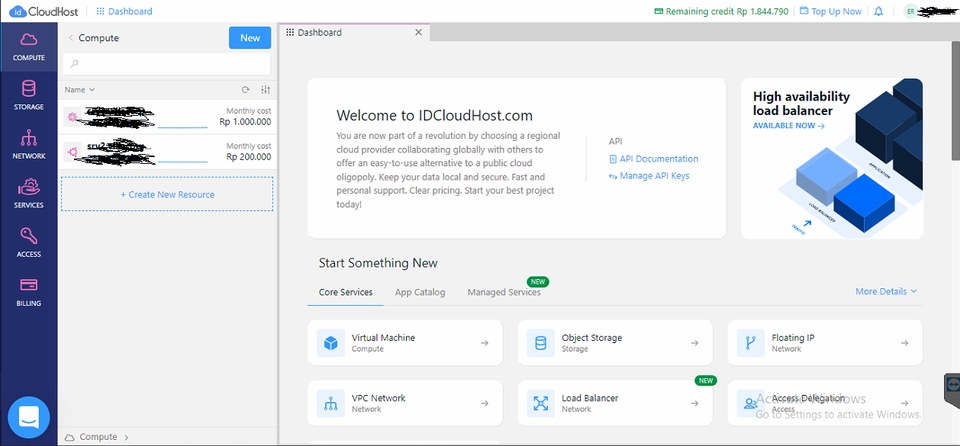Open Load Balancer card arrow
960x446 pixels.
[x=694, y=403]
